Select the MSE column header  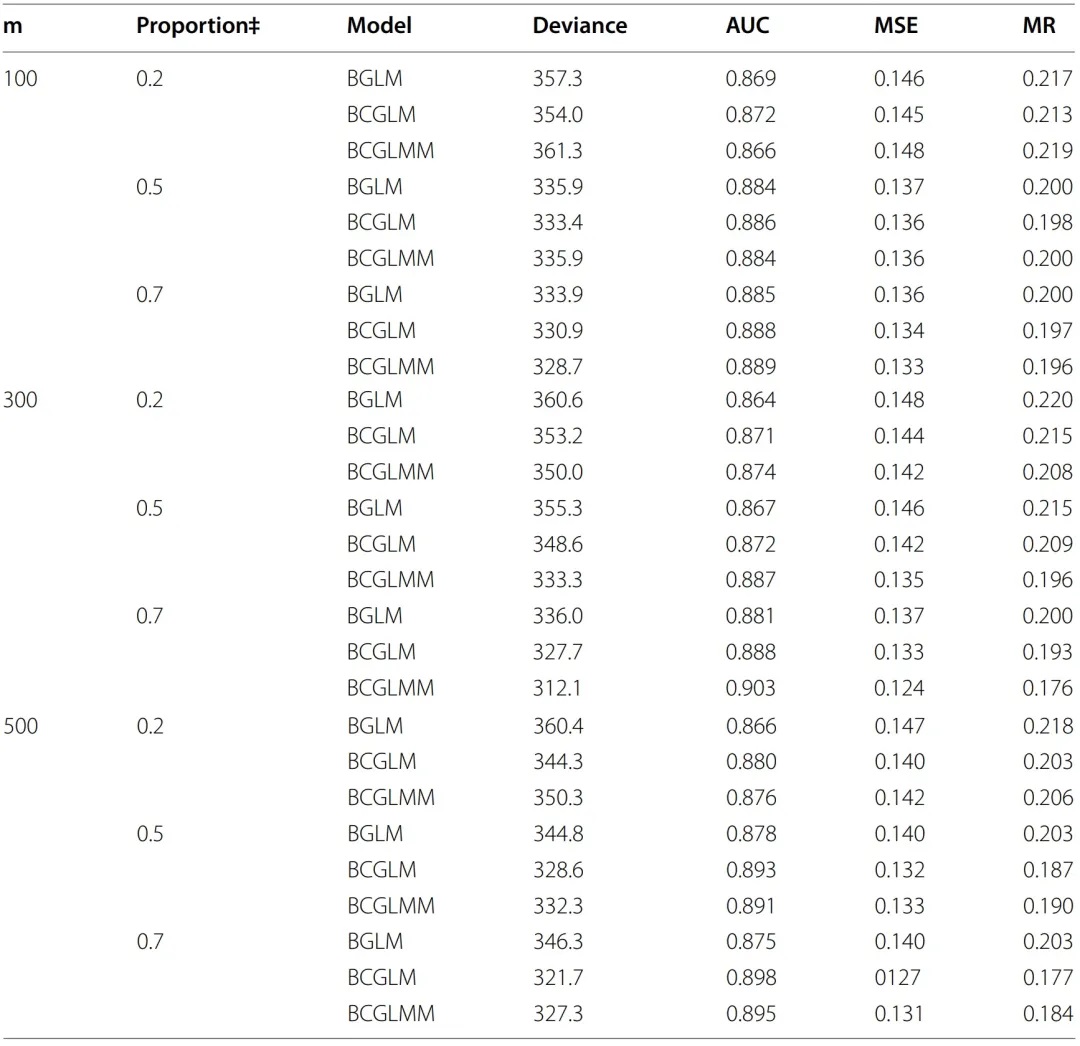[x=895, y=25]
